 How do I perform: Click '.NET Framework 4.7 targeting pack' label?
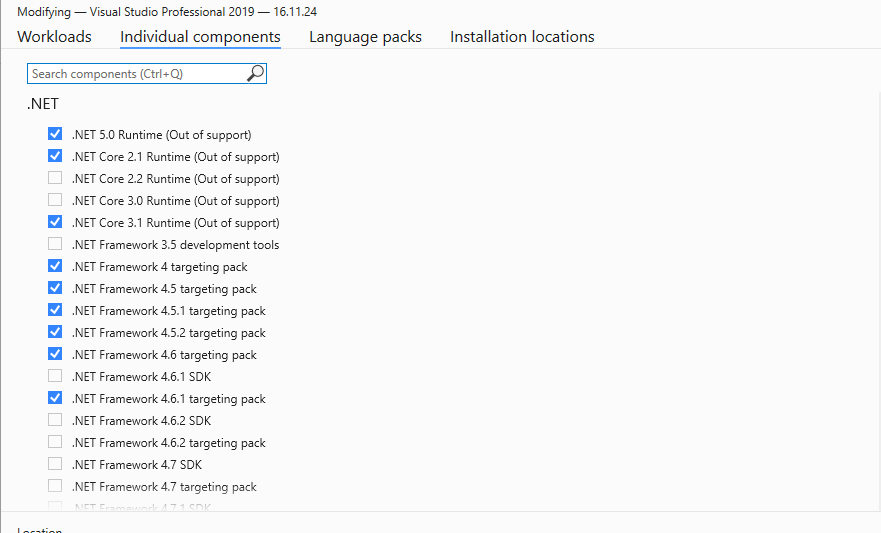tap(165, 487)
